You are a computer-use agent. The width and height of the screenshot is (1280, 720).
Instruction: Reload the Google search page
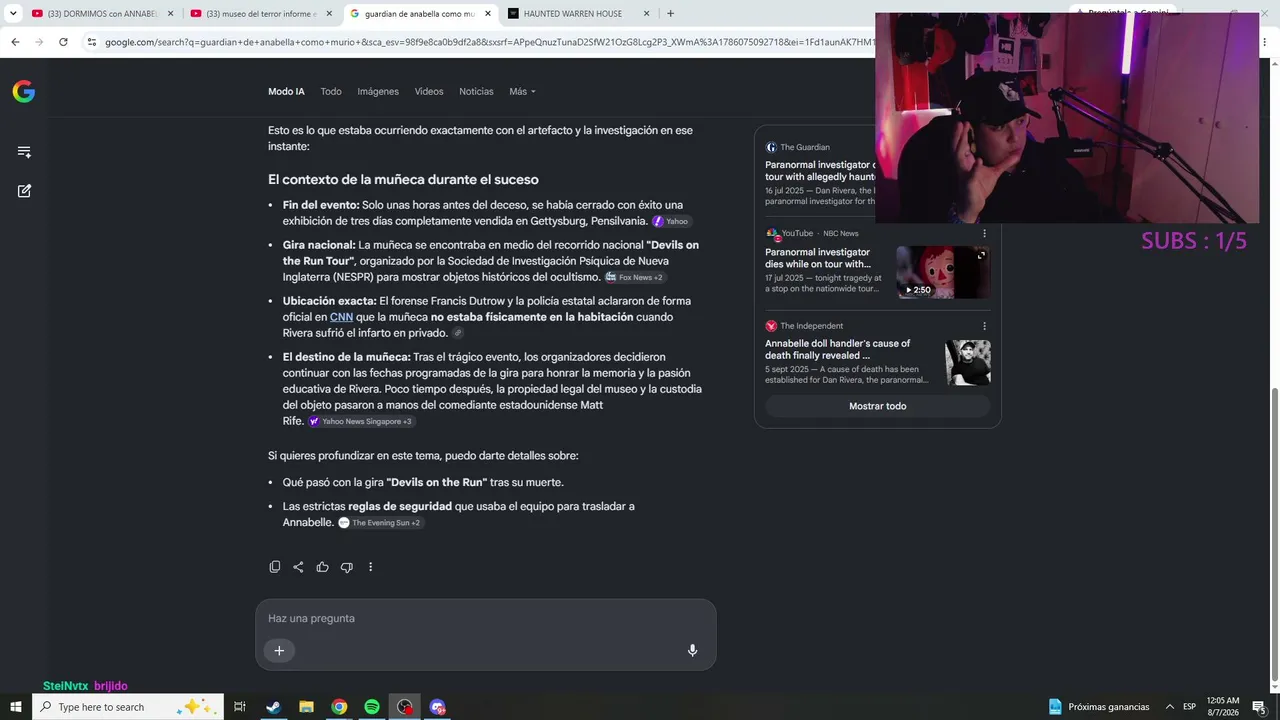[x=63, y=42]
